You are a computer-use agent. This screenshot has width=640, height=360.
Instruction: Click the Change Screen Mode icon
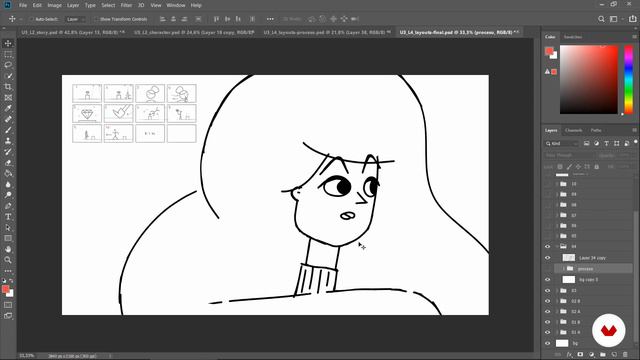8,316
